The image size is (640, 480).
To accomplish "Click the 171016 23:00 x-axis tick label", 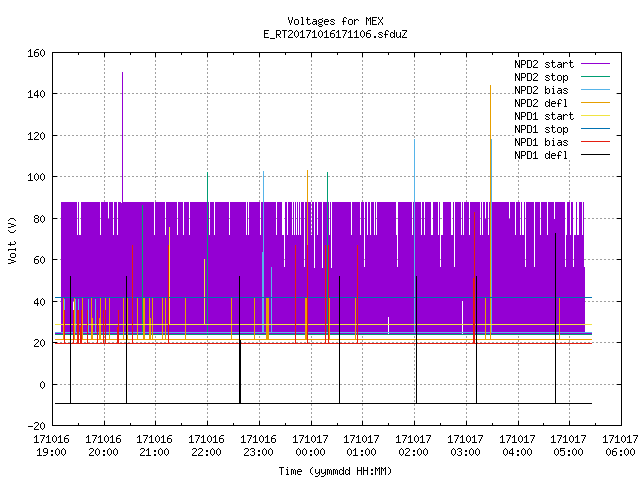I will click(258, 446).
